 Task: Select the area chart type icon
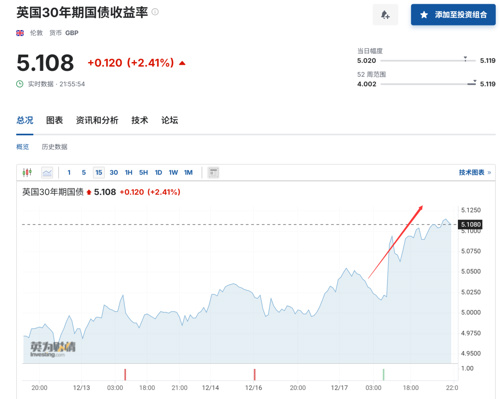[x=47, y=172]
